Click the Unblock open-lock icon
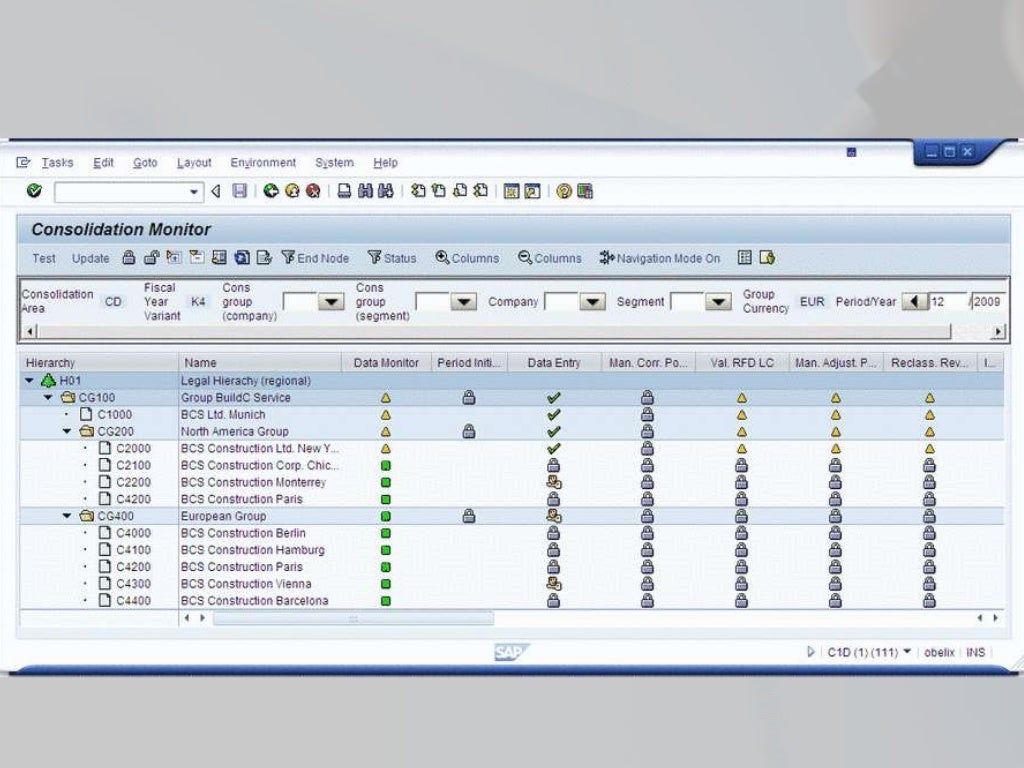The height and width of the screenshot is (768, 1024). (x=152, y=258)
